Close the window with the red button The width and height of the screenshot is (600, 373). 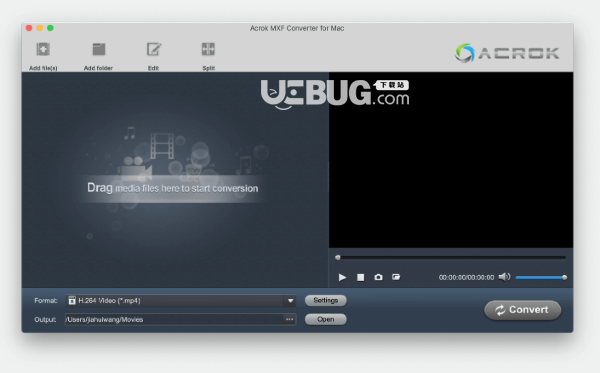tap(29, 28)
